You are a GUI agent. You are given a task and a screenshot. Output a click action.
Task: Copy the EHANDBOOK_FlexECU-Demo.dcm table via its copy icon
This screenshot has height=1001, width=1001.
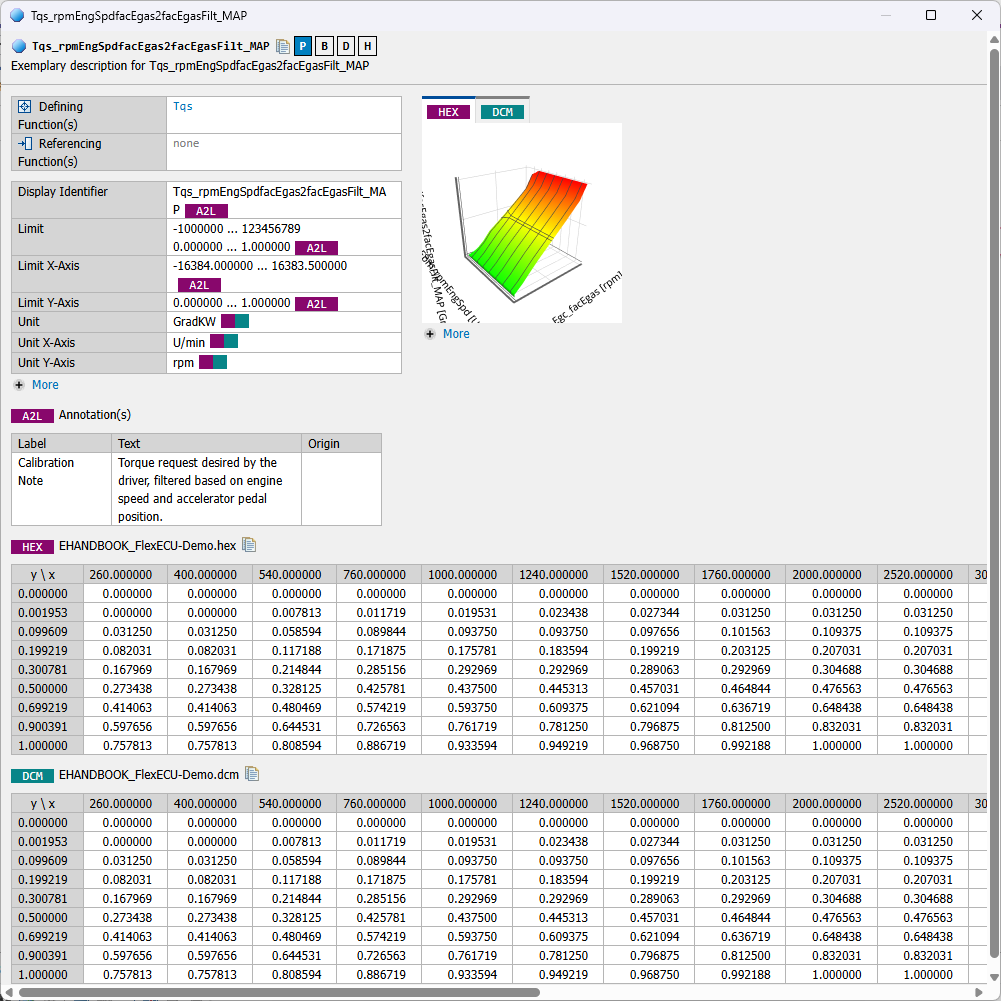(x=252, y=774)
